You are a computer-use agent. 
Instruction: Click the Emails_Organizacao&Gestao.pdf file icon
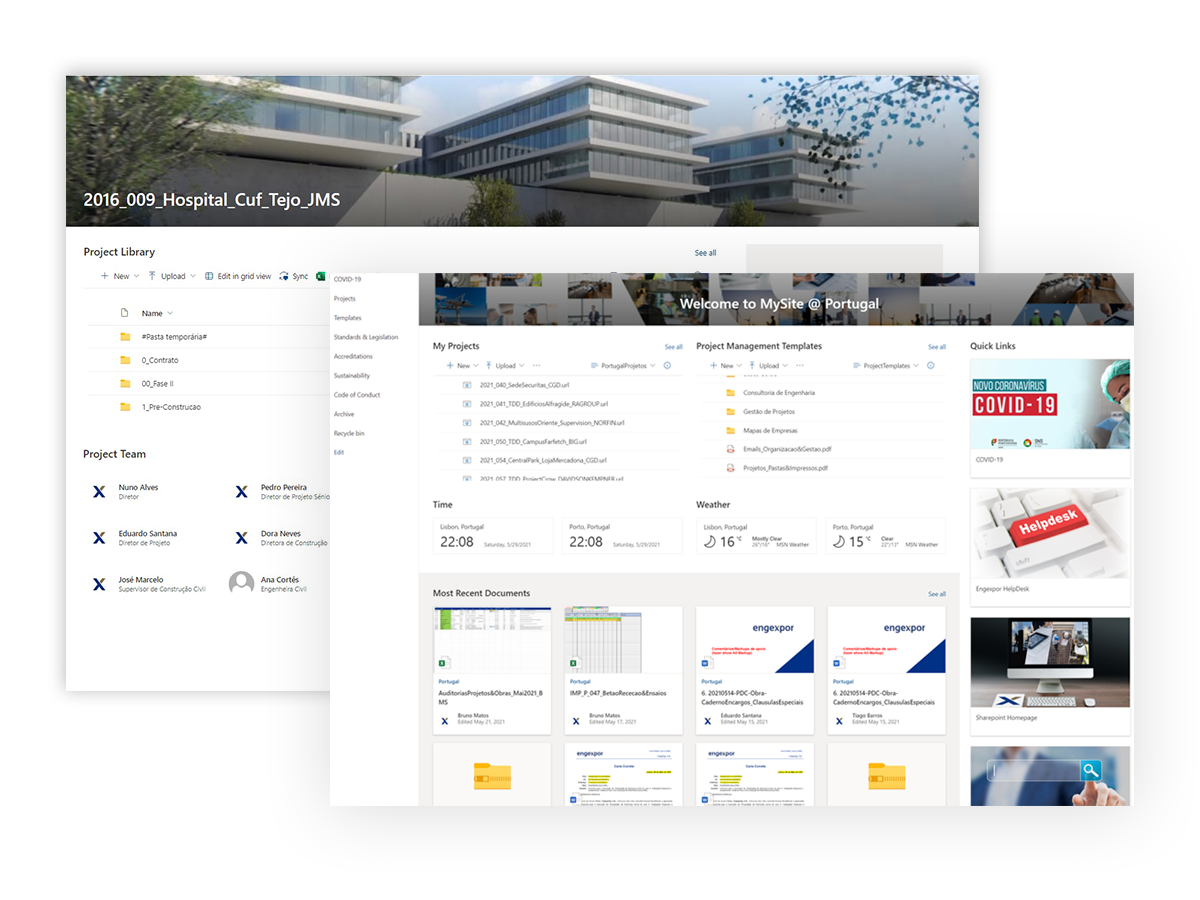(x=731, y=449)
